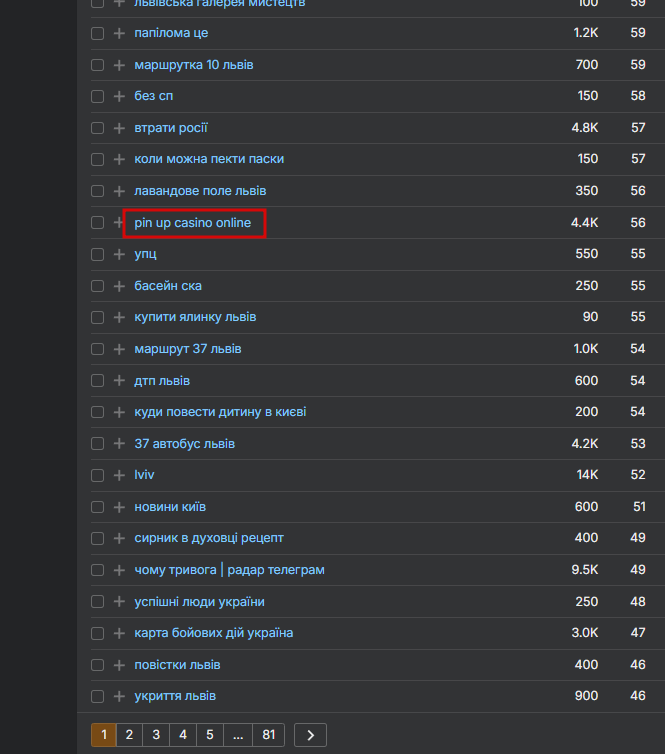Click value 53 in 37 автобус львів row

[x=638, y=444]
